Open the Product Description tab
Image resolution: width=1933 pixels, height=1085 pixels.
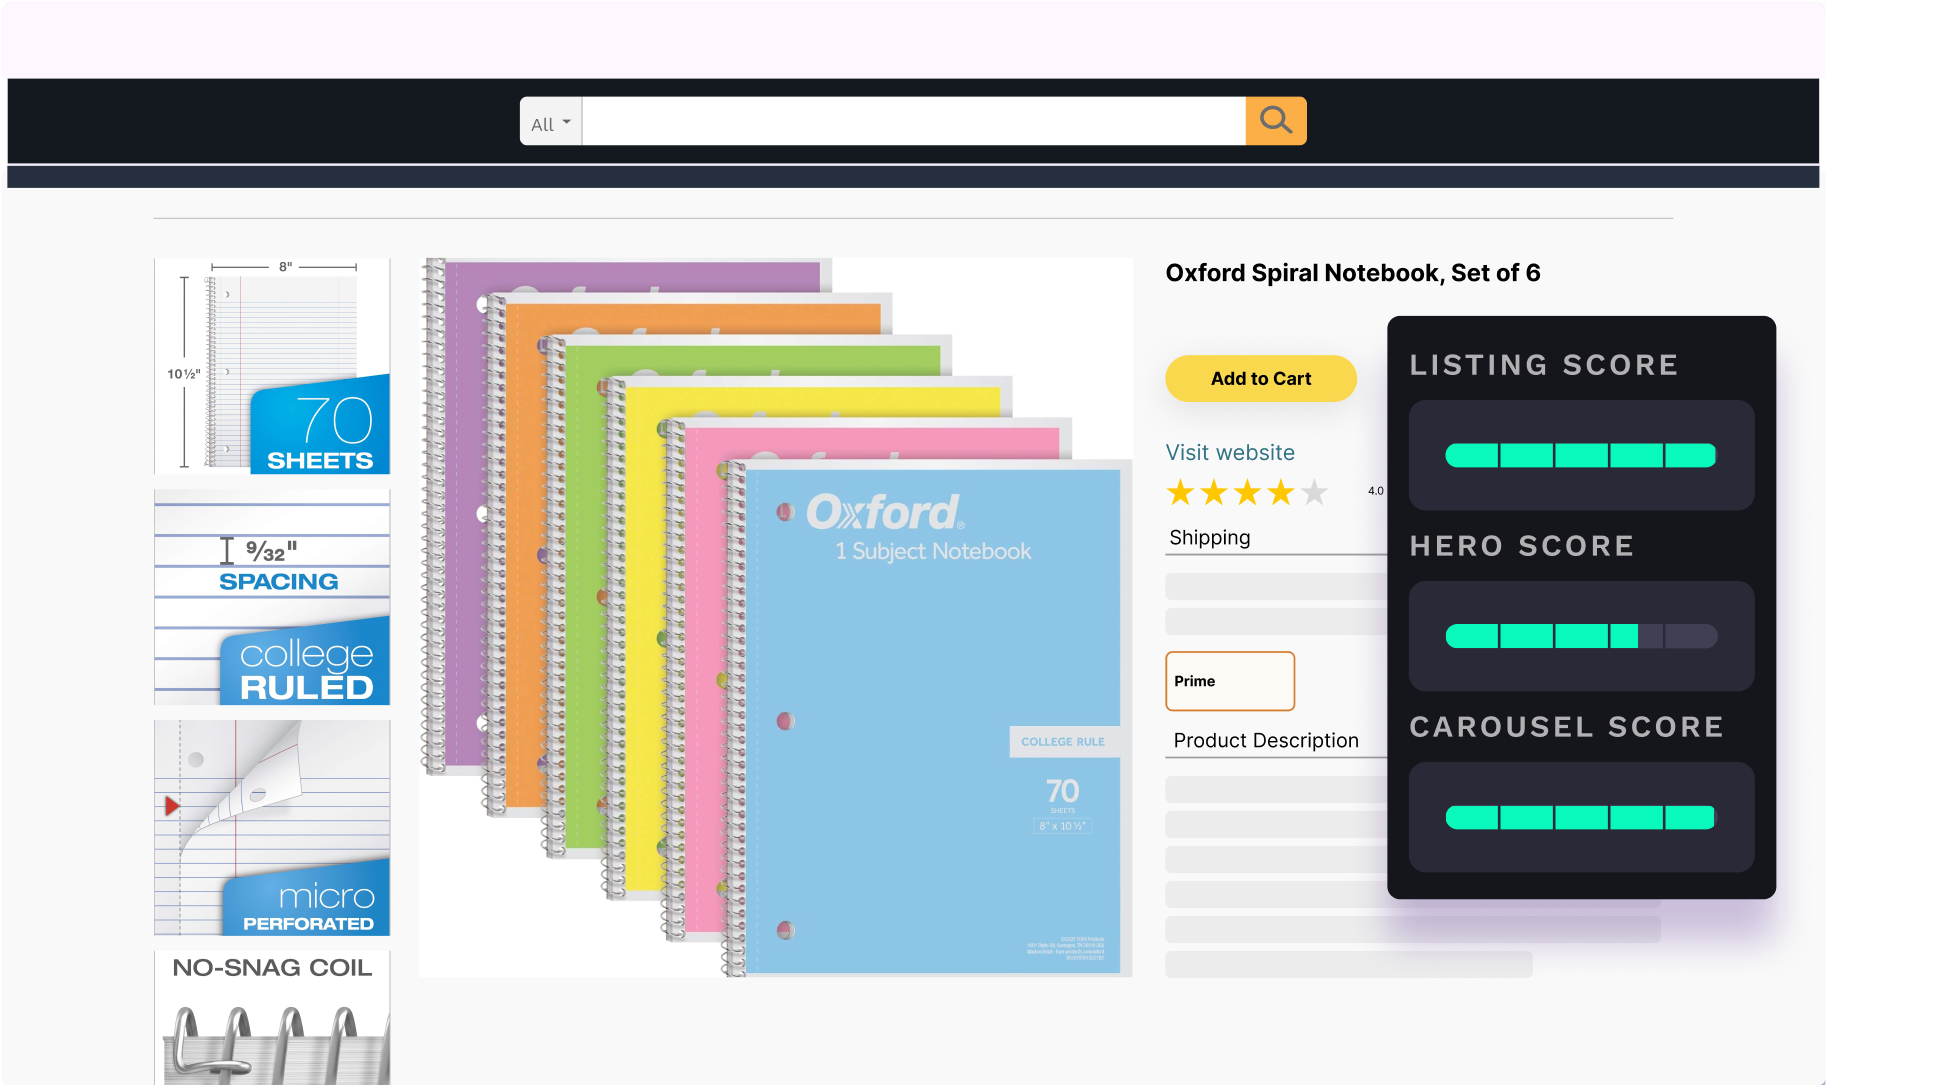click(x=1265, y=741)
